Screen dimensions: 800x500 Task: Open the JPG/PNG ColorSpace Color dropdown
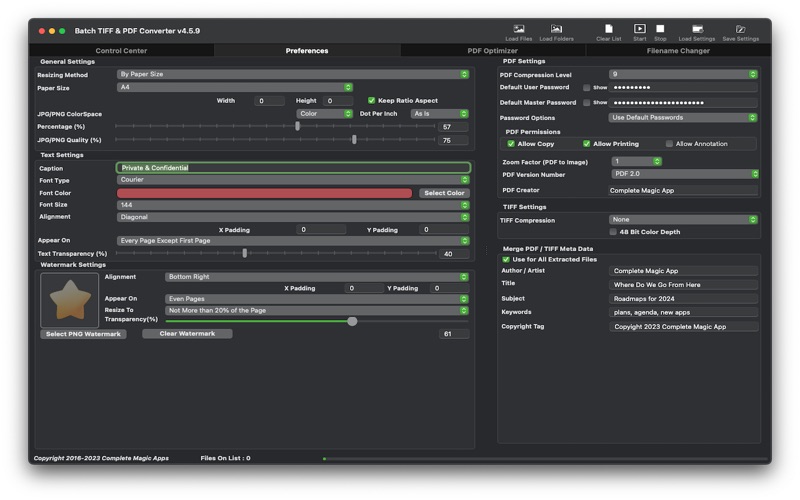(324, 114)
